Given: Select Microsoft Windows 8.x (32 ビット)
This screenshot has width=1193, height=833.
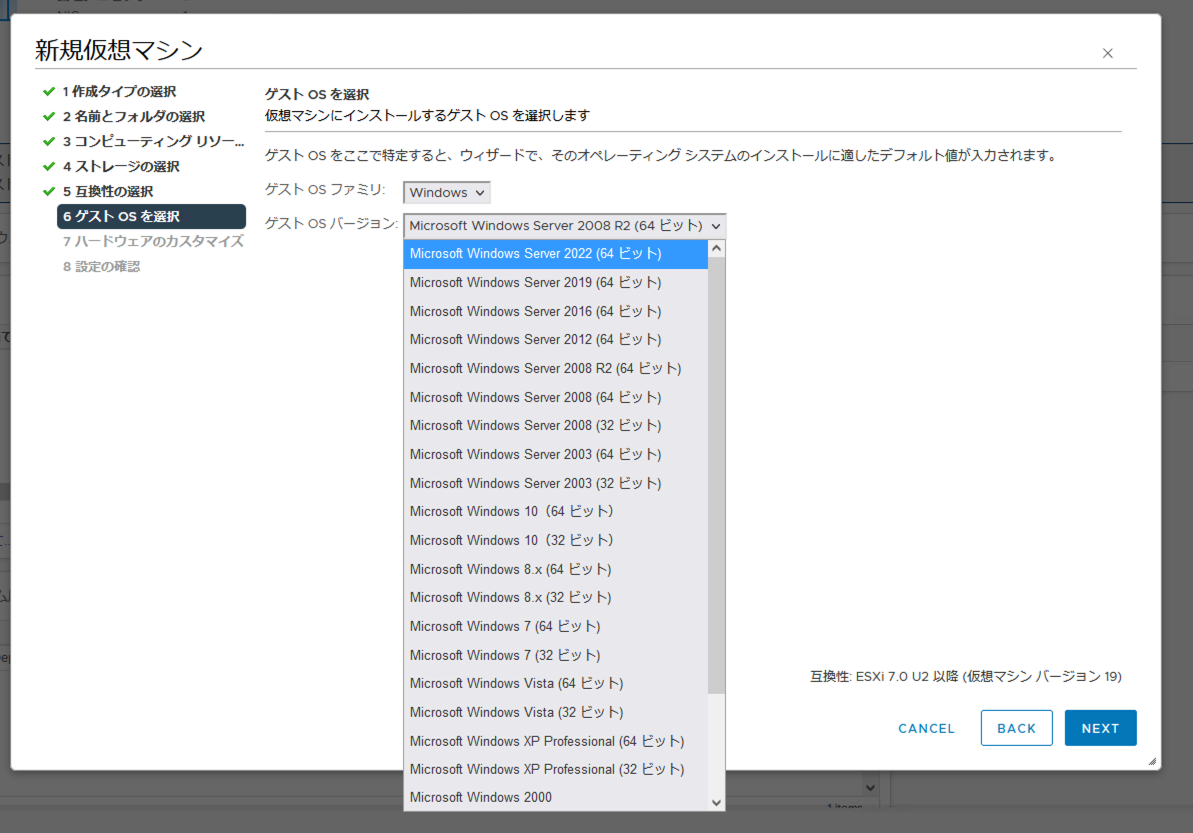Looking at the screenshot, I should (x=512, y=597).
